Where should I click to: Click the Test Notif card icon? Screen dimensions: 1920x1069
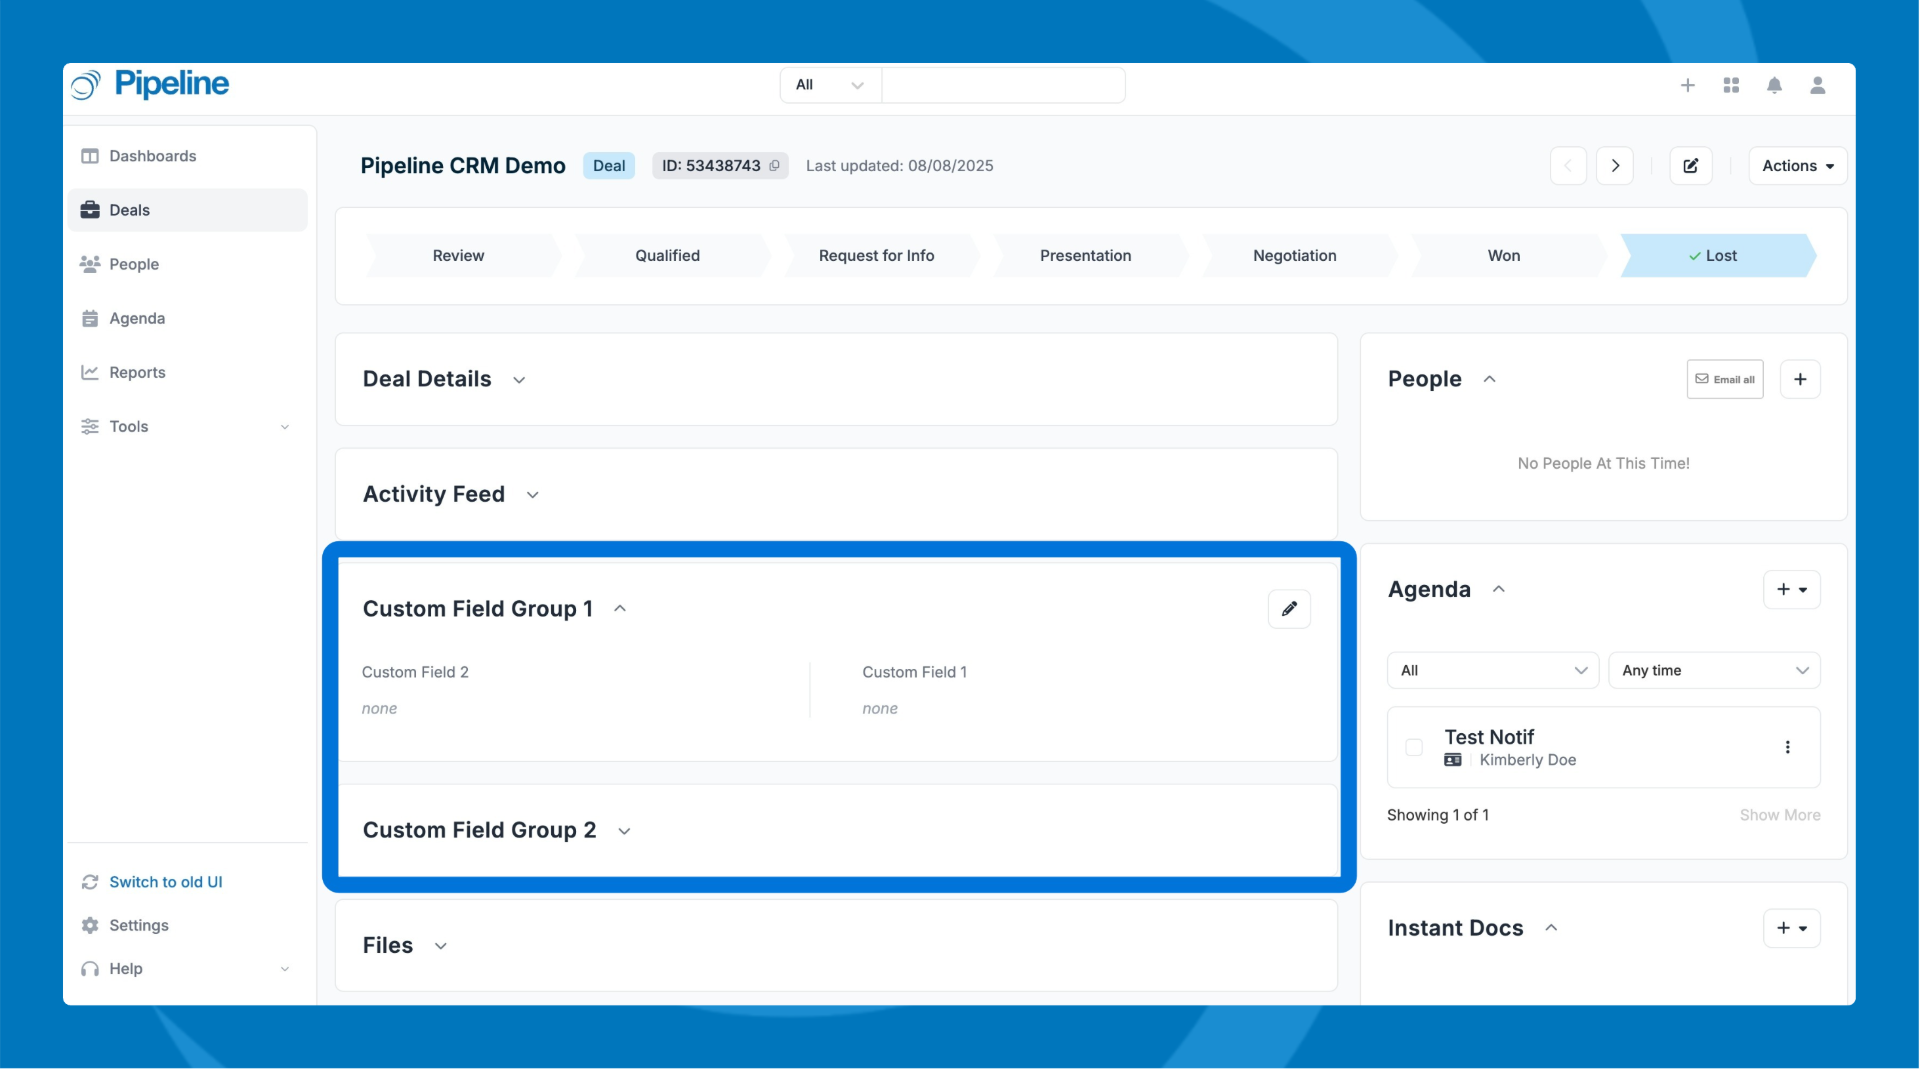pyautogui.click(x=1453, y=760)
